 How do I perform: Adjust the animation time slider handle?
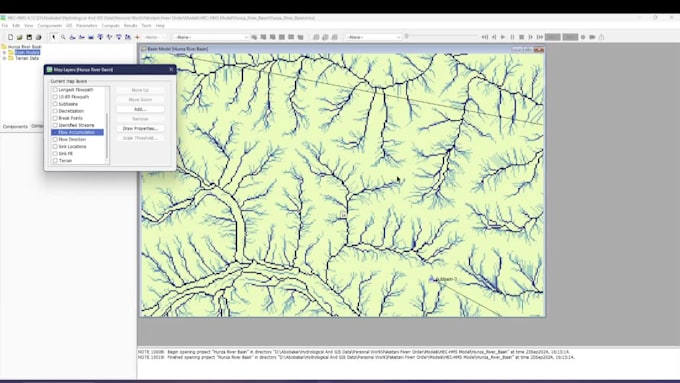[x=406, y=36]
